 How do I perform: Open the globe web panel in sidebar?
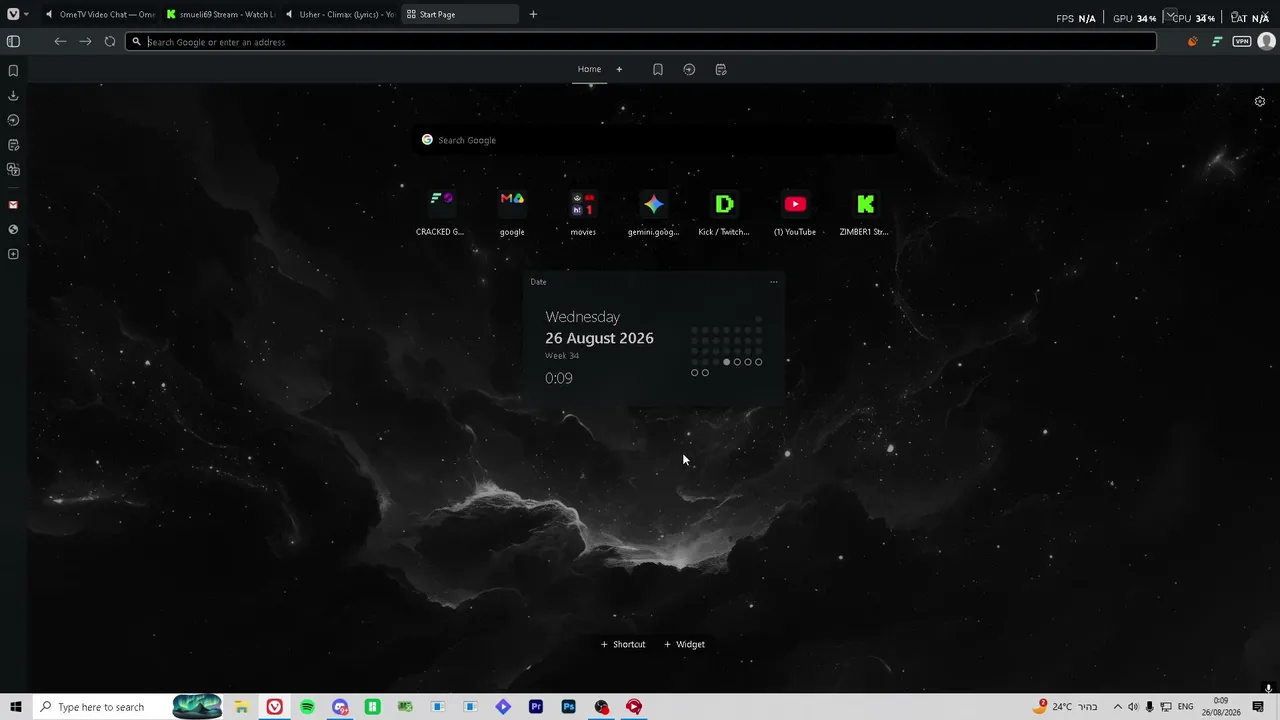[13, 229]
